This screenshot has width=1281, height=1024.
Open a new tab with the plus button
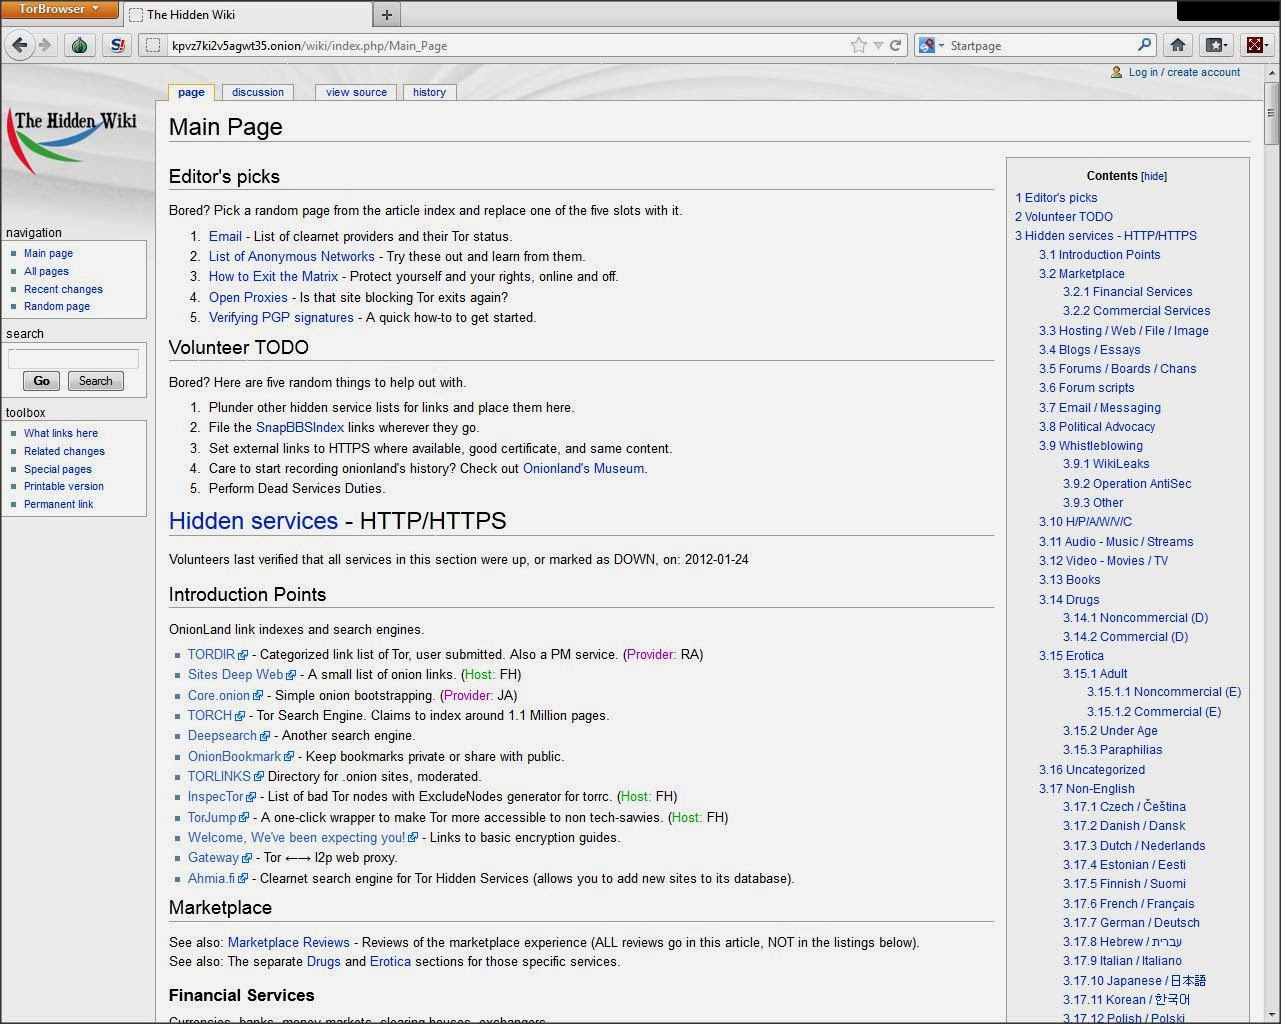tap(387, 14)
